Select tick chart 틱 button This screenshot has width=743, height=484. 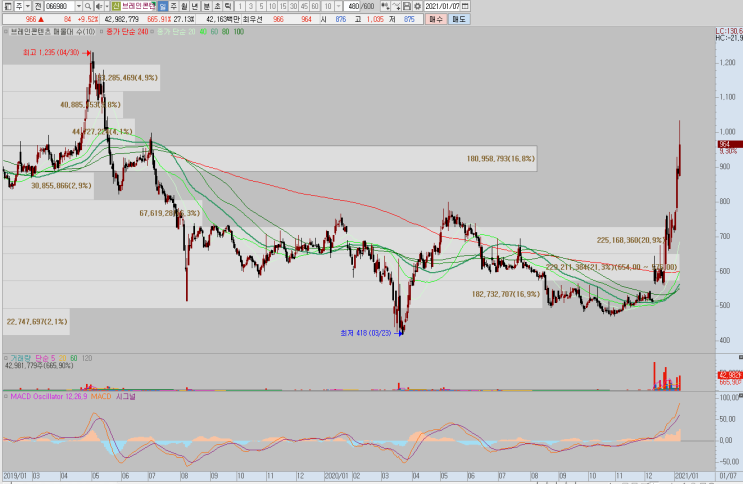(x=228, y=6)
